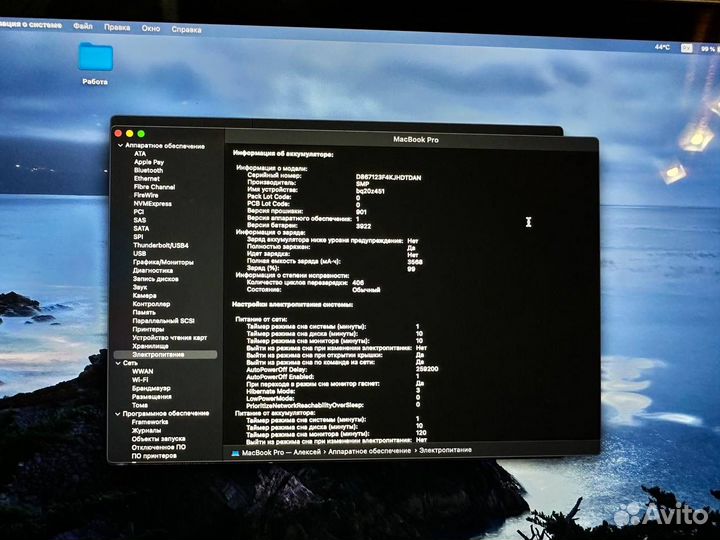
Task: Select PCI in the sidebar
Action: [139, 212]
